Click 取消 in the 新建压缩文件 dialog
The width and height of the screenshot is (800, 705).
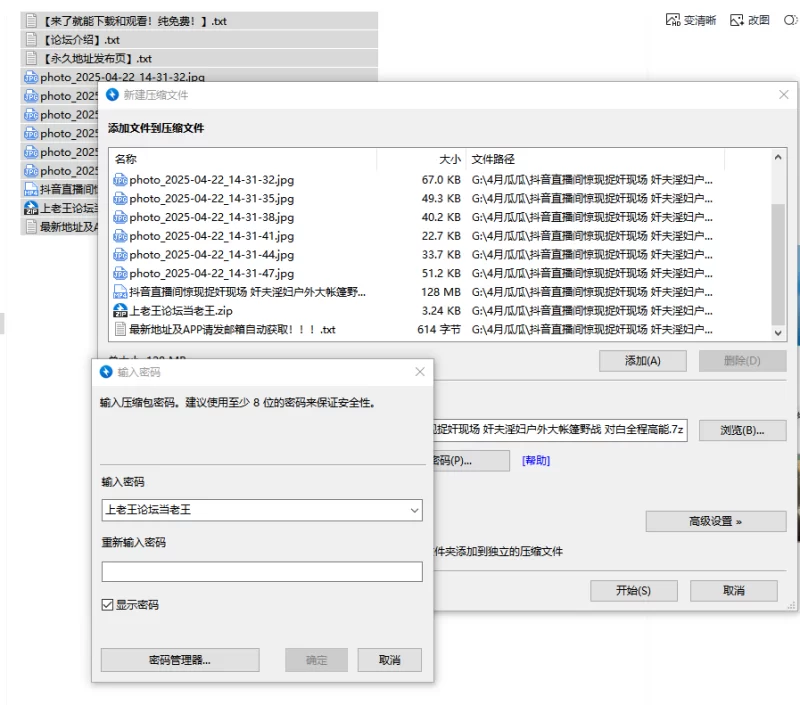point(734,591)
